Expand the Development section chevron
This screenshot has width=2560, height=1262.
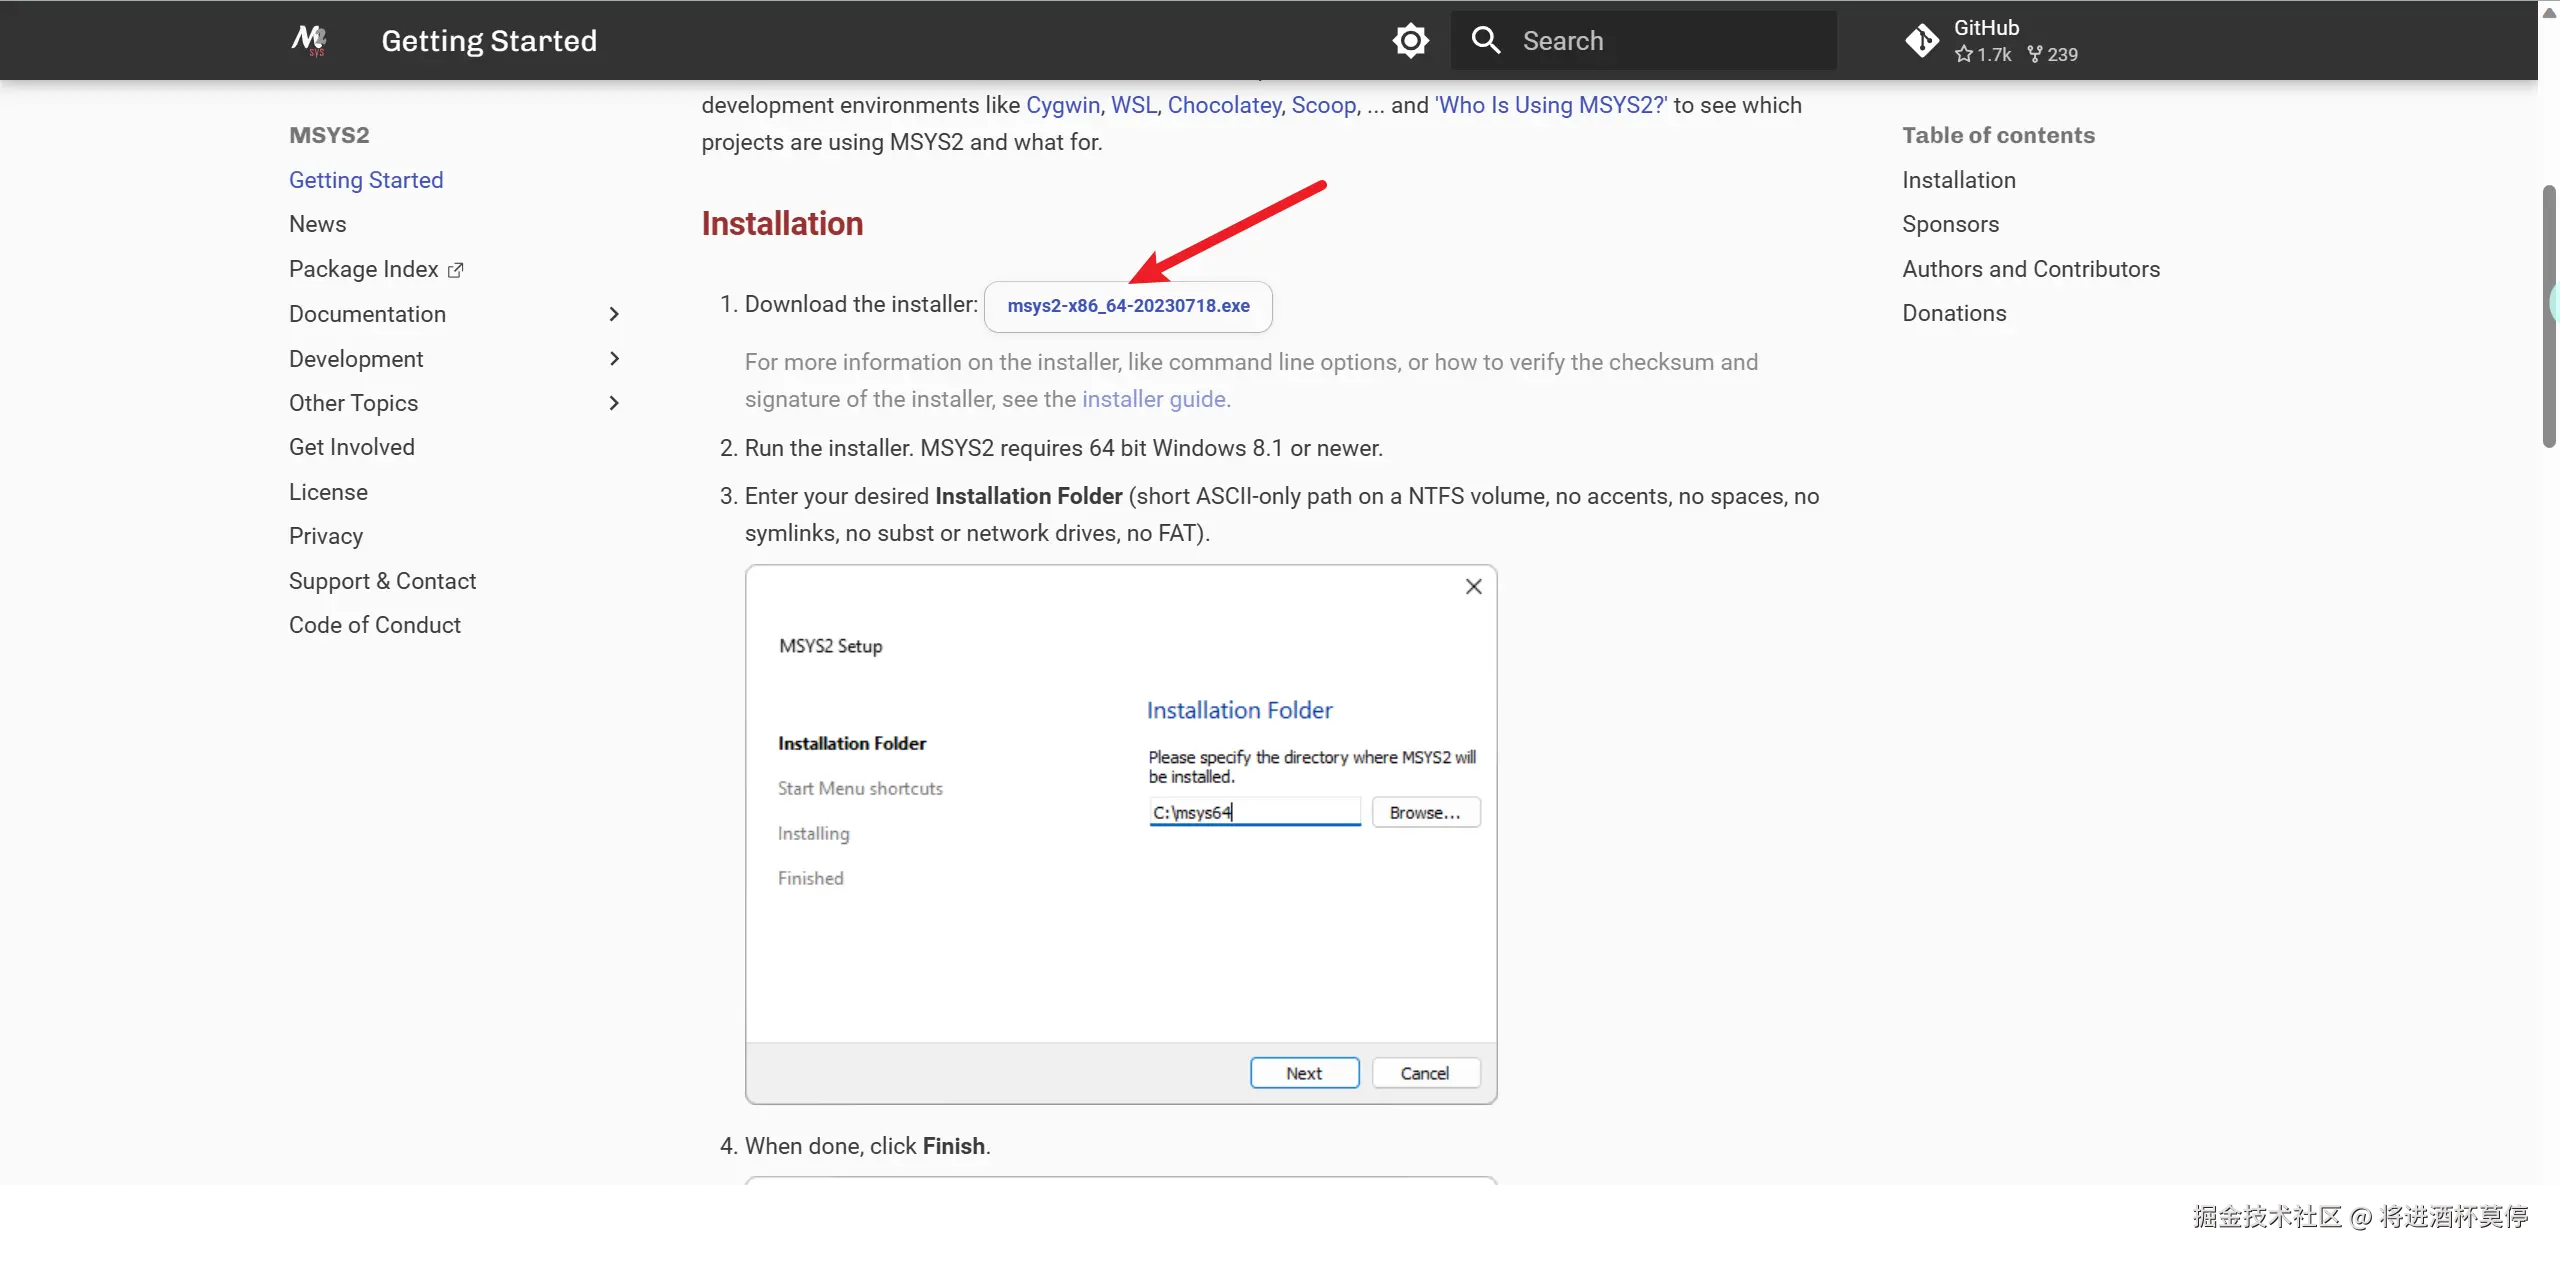tap(614, 359)
